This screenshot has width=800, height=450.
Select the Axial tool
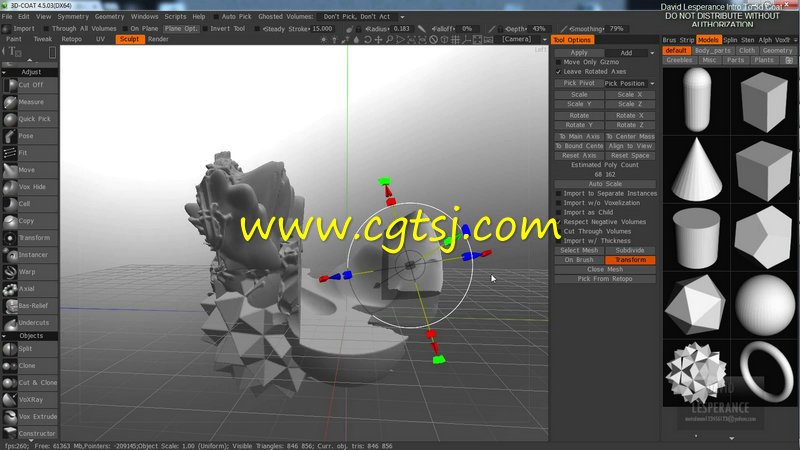30,289
